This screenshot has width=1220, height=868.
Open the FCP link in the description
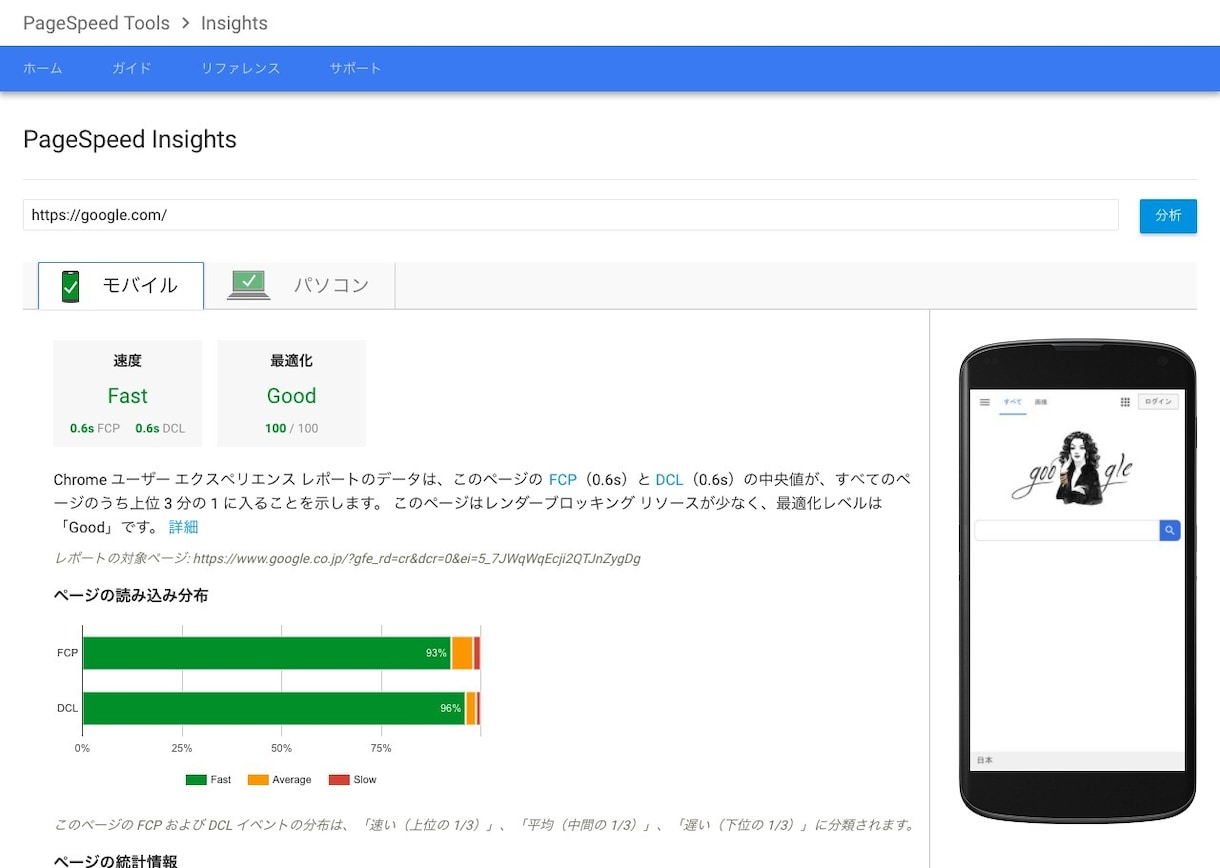(563, 480)
